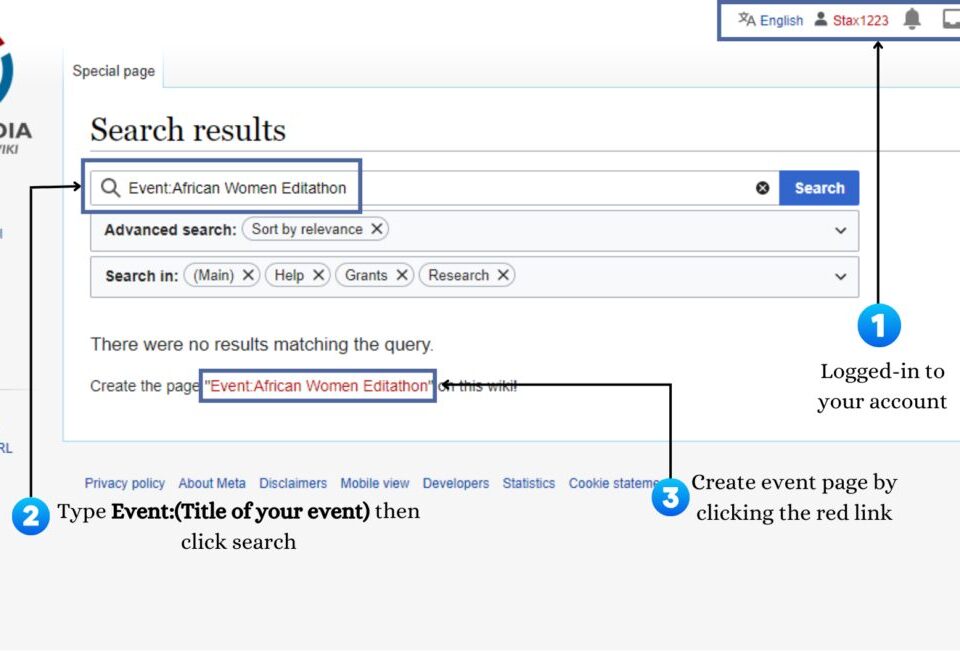Open the English language menu item
Screen dimensions: 960x666
(x=780, y=19)
